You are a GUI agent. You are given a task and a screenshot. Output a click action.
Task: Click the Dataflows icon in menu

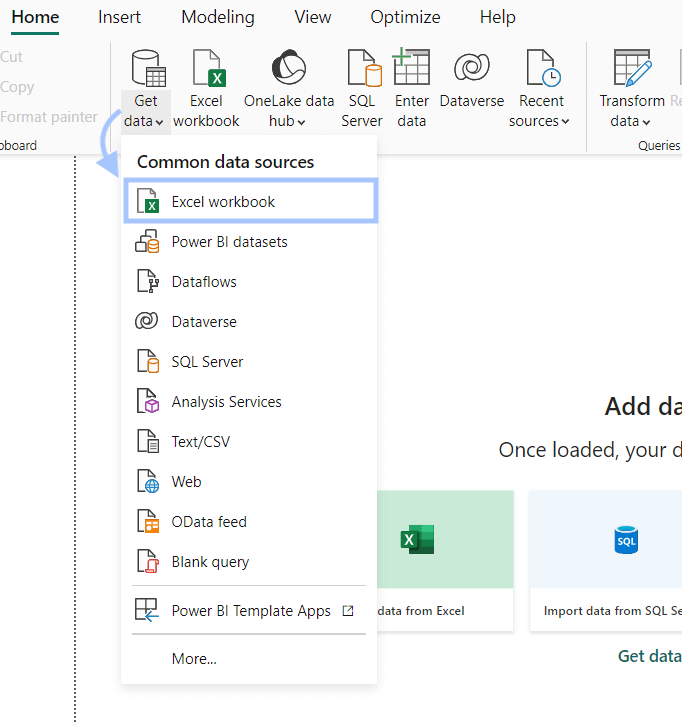point(148,281)
